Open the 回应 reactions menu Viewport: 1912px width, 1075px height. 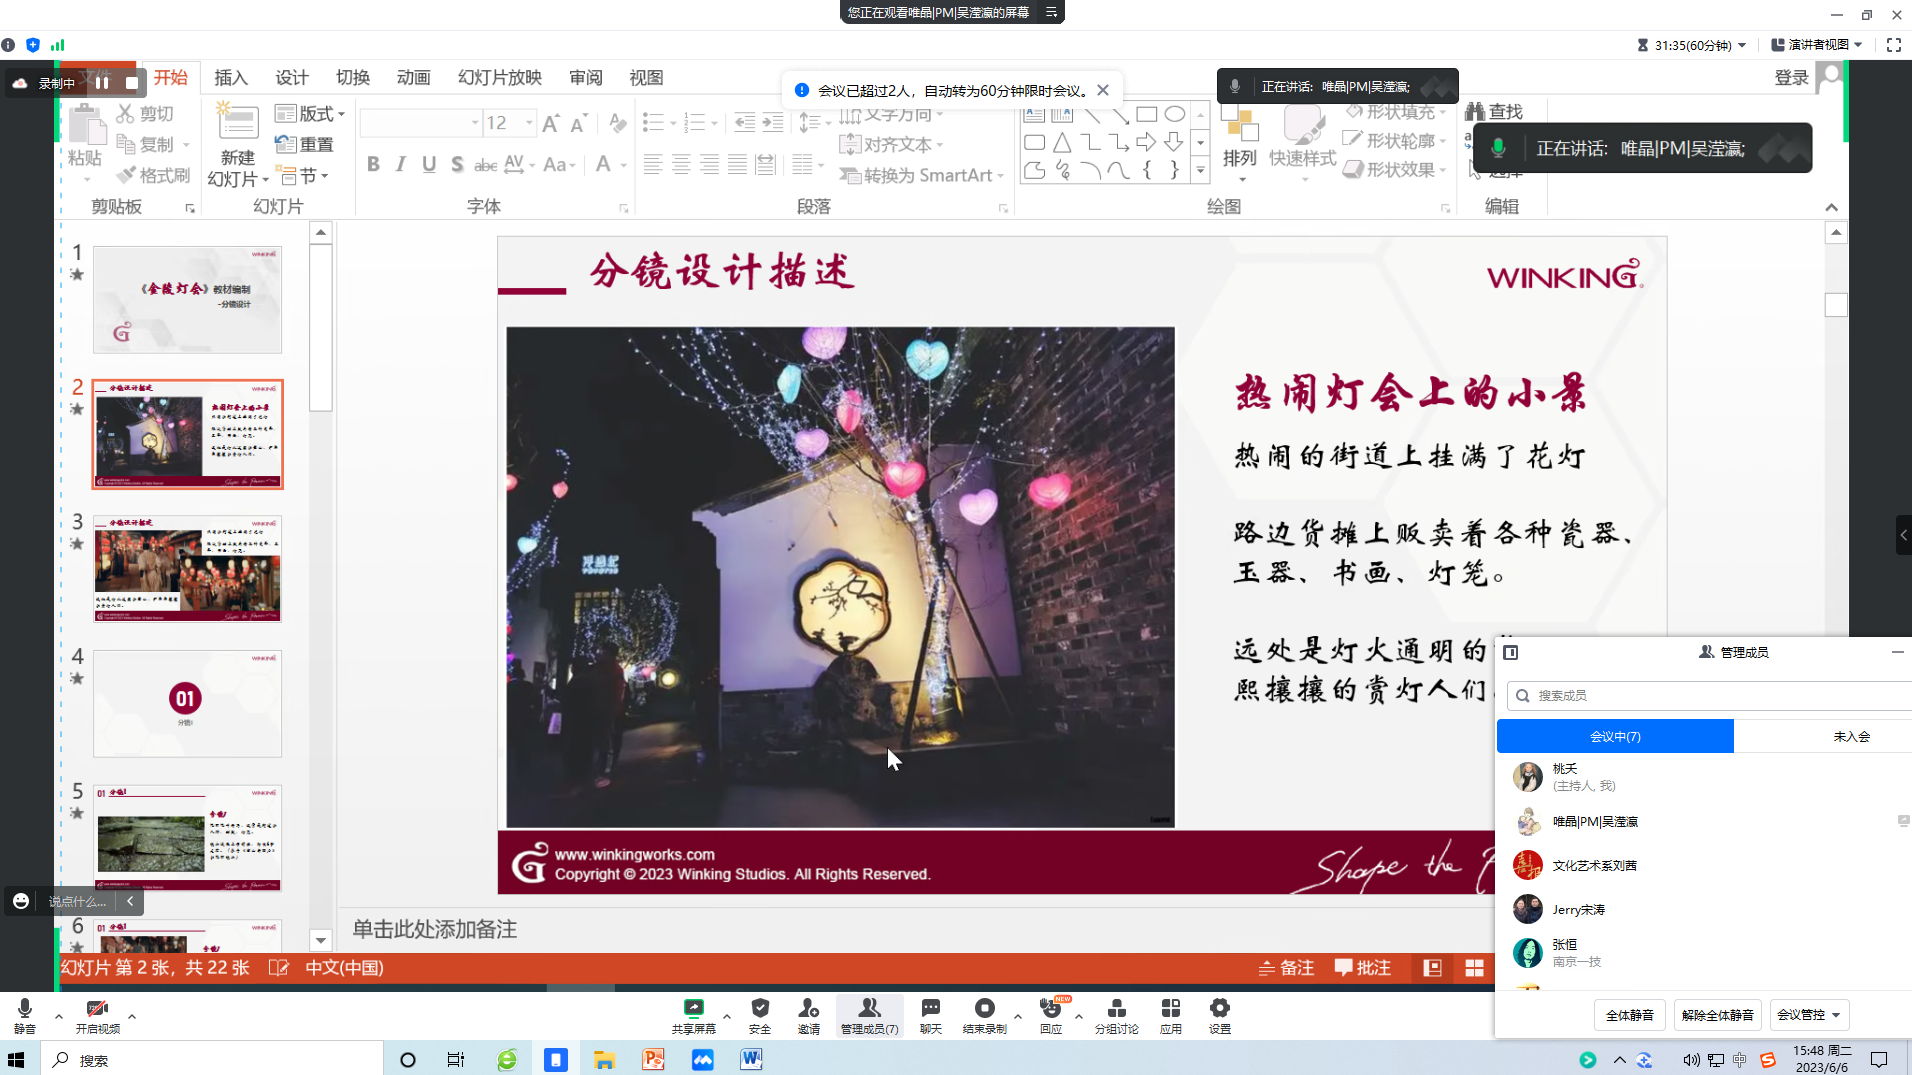click(1051, 1014)
